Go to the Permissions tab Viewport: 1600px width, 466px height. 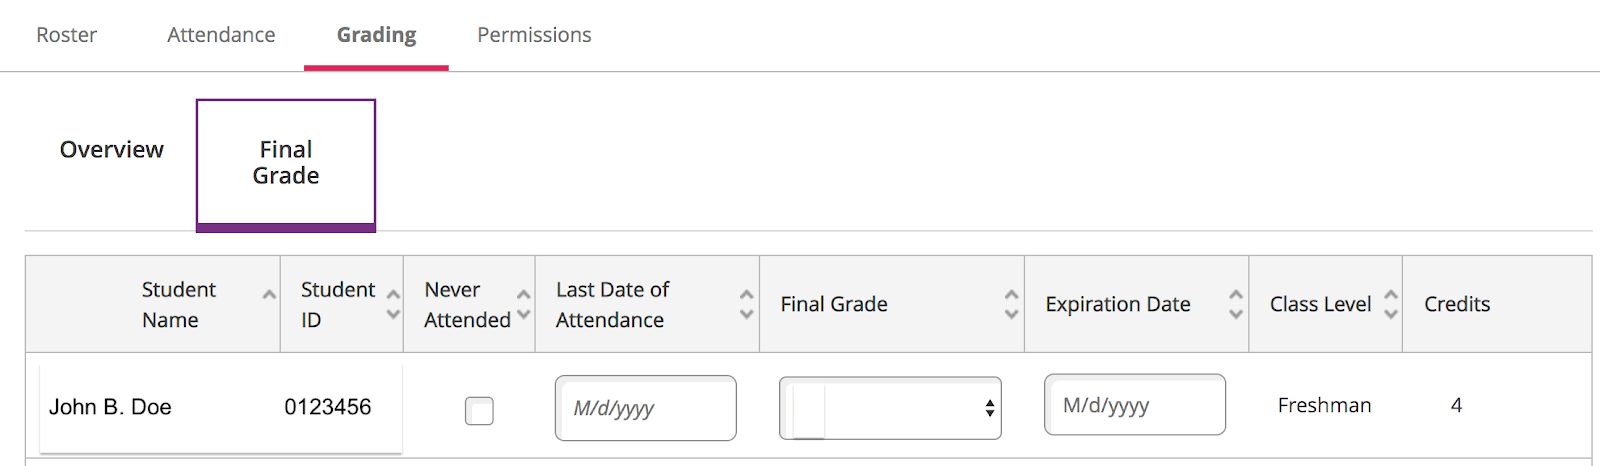[x=534, y=35]
